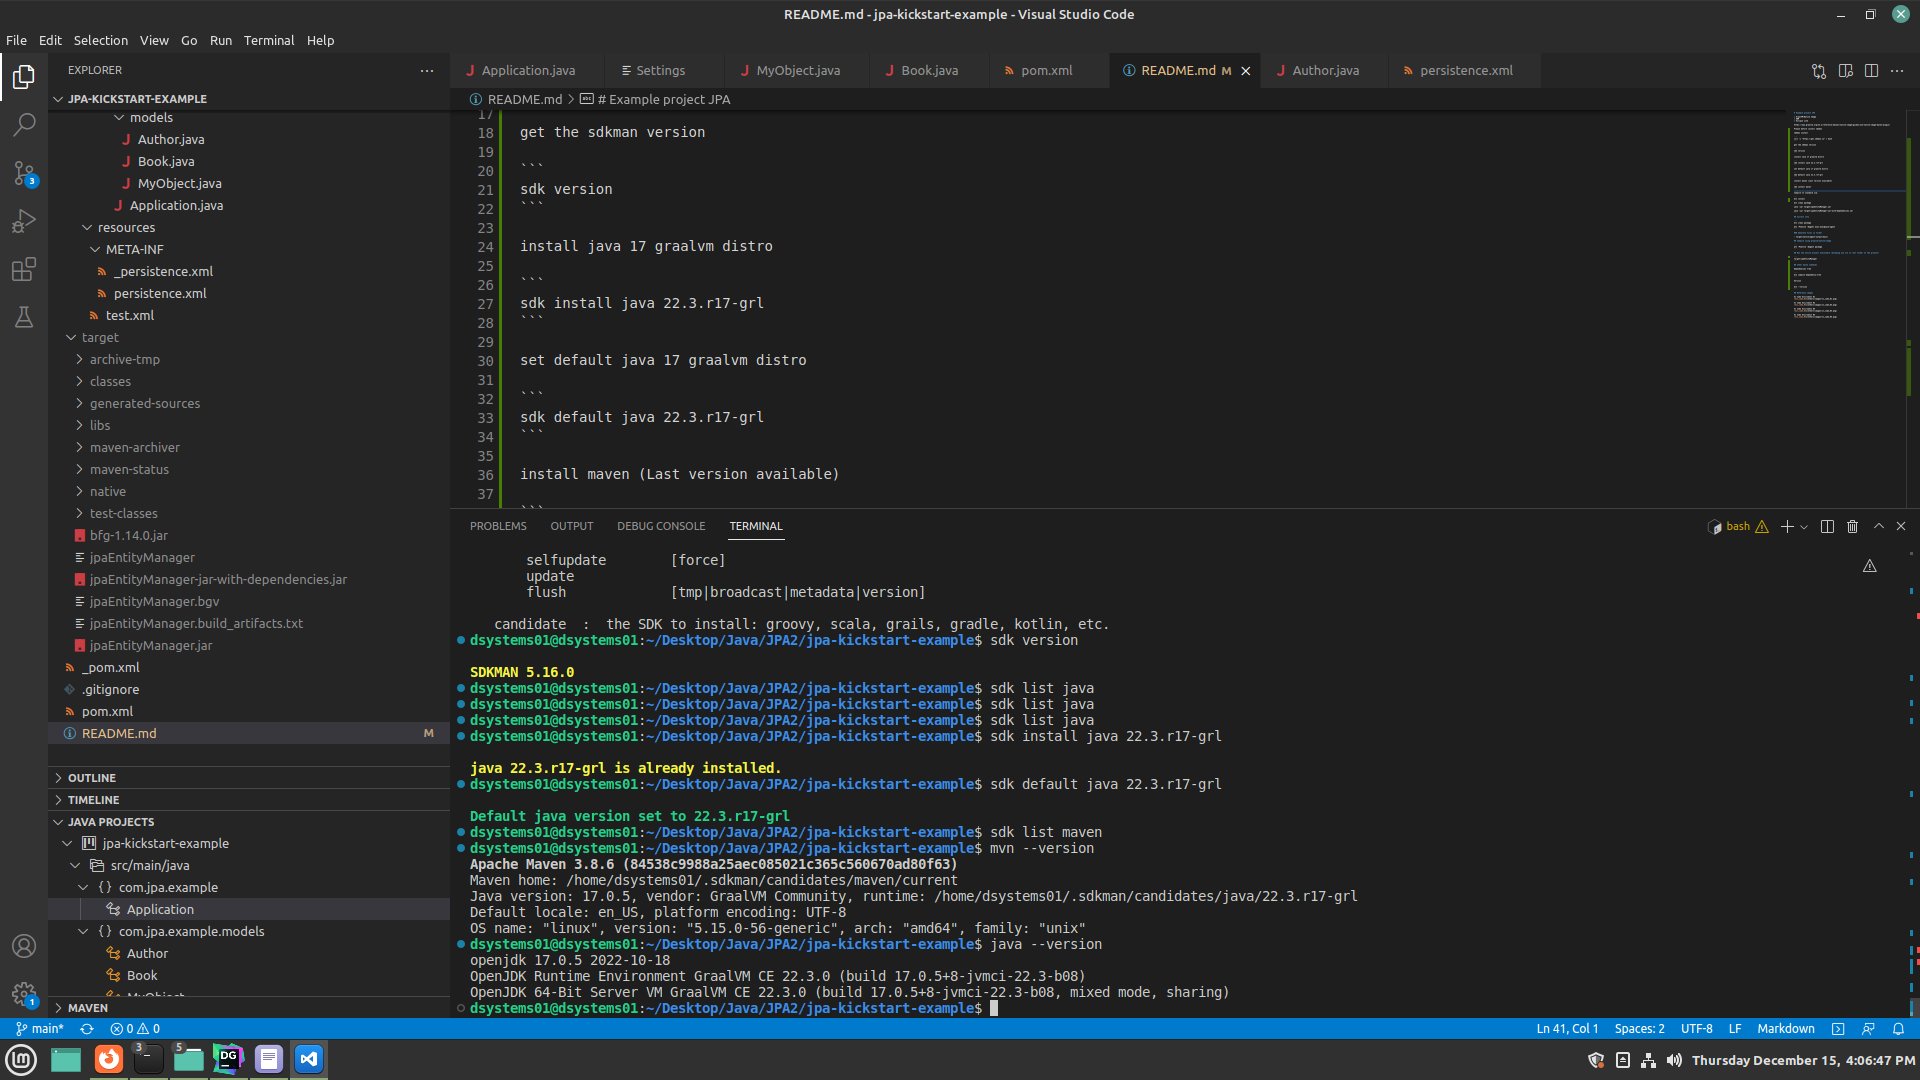This screenshot has width=1920, height=1080.
Task: Expand the OUTLINE section
Action: coord(92,778)
